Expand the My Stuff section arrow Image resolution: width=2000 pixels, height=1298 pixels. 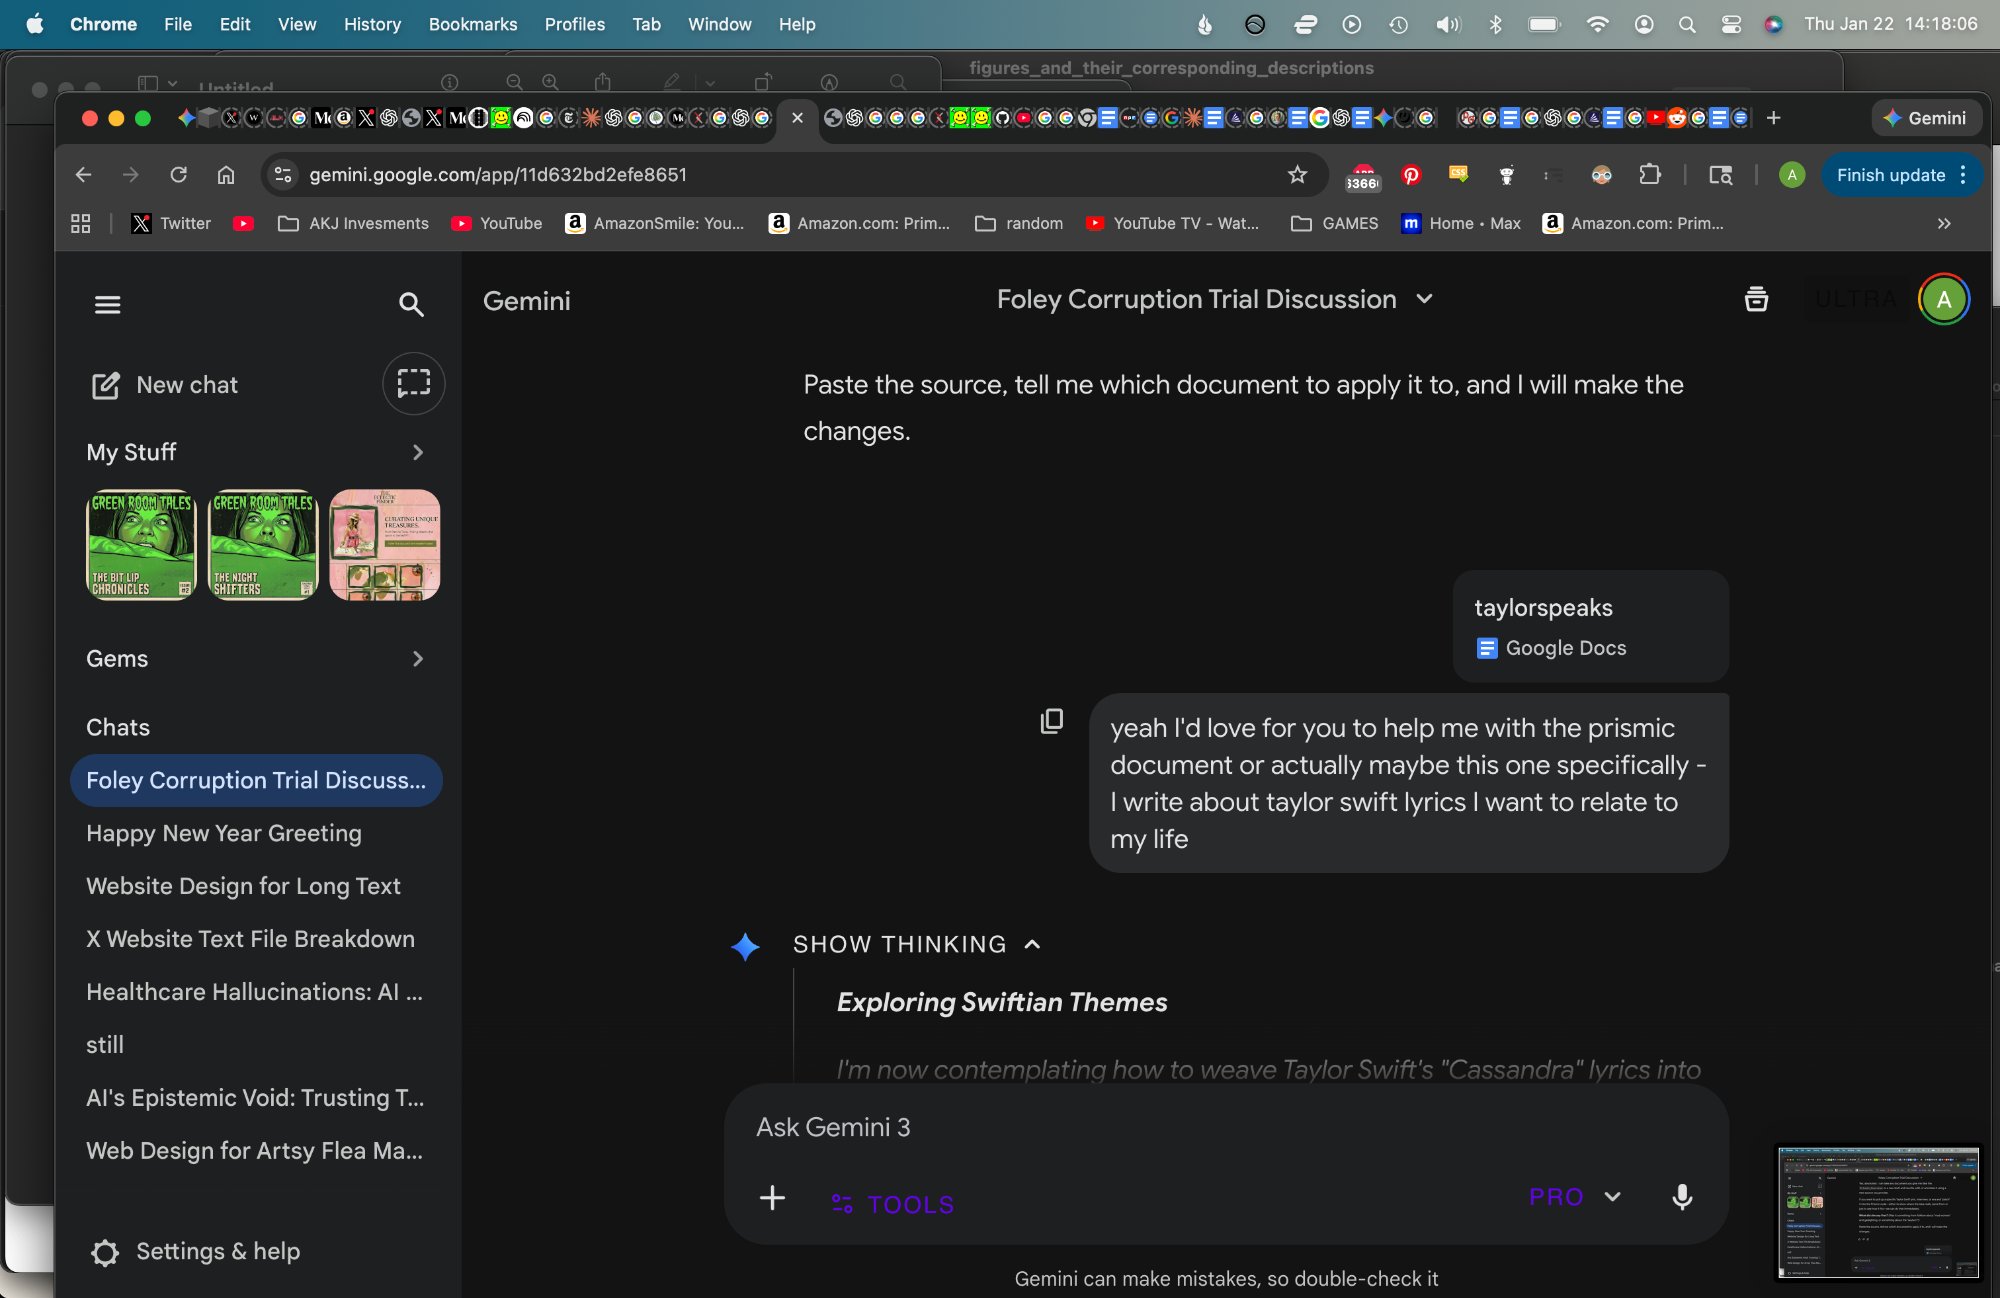click(417, 452)
